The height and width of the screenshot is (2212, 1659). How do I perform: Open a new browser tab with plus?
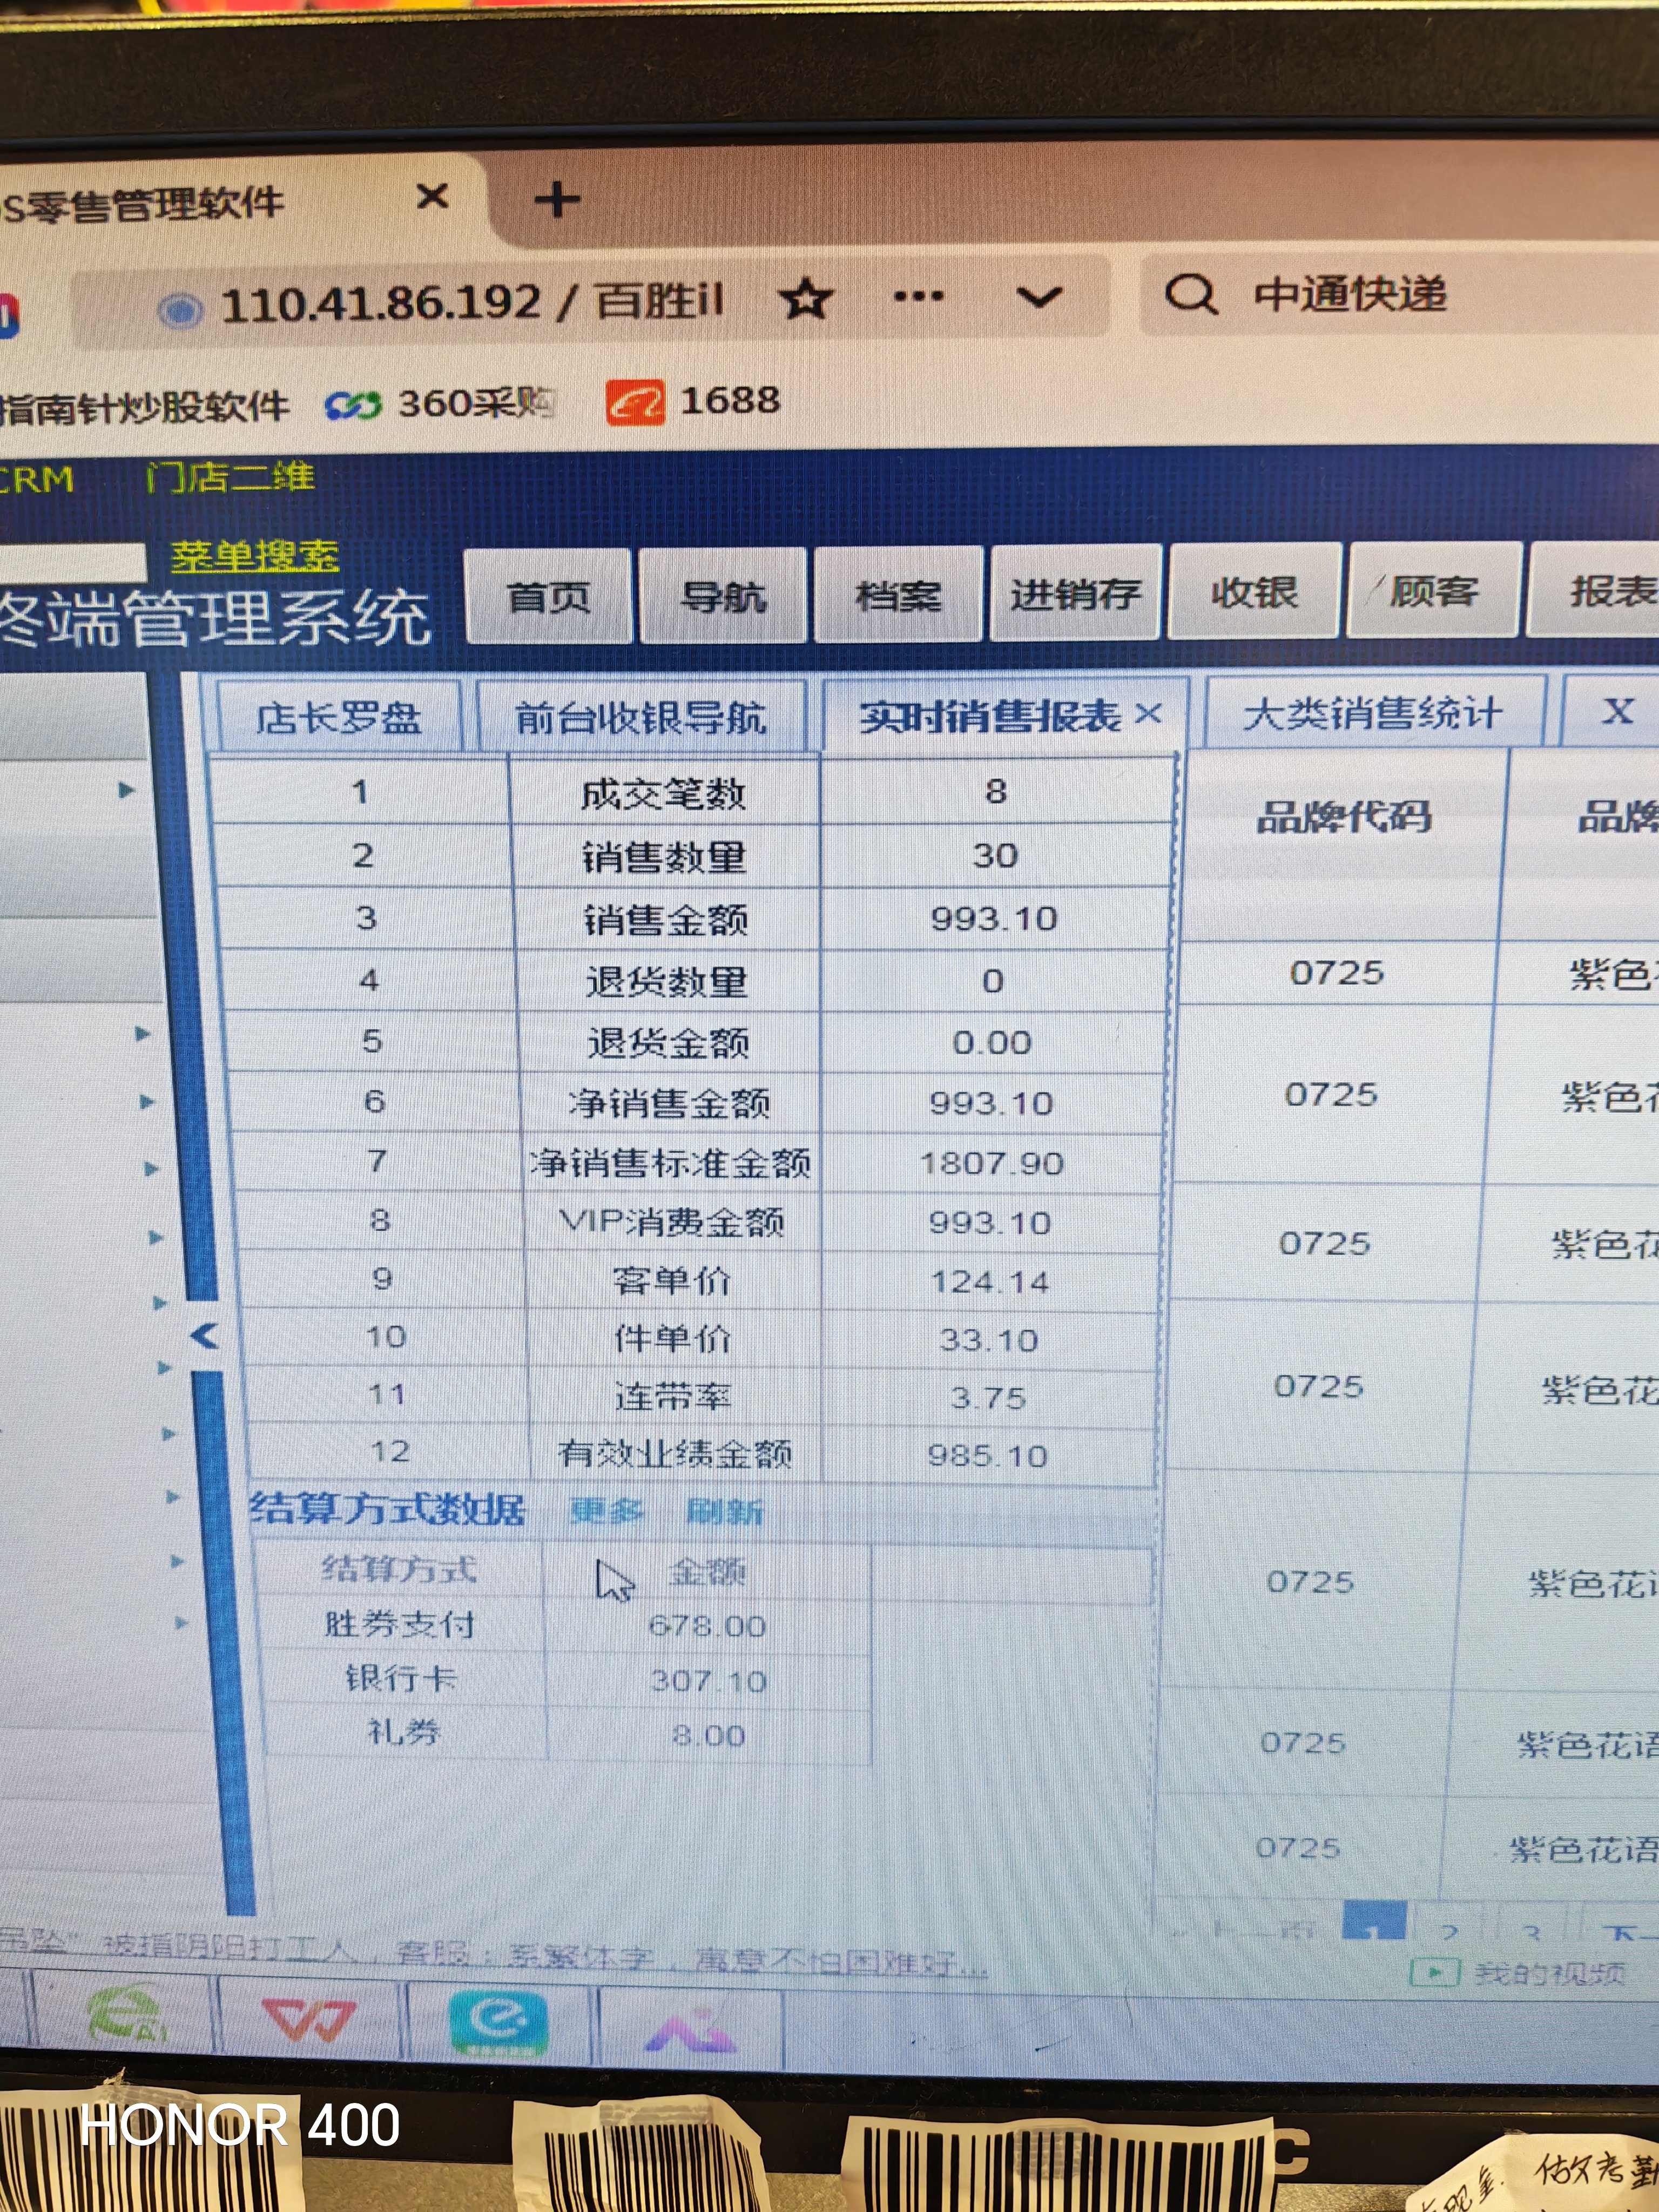[x=557, y=199]
